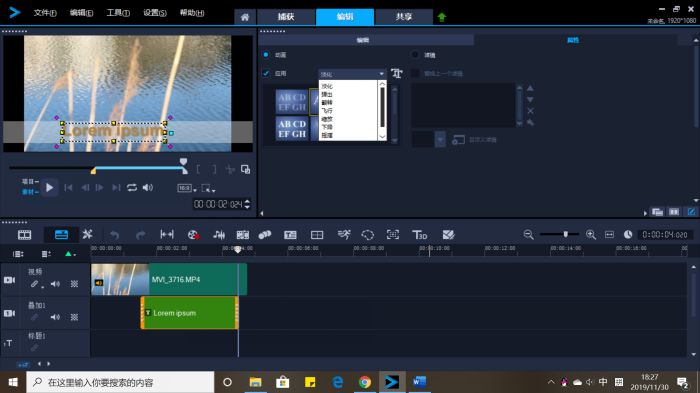Click the zoom out magnifier on timeline

pyautogui.click(x=529, y=234)
